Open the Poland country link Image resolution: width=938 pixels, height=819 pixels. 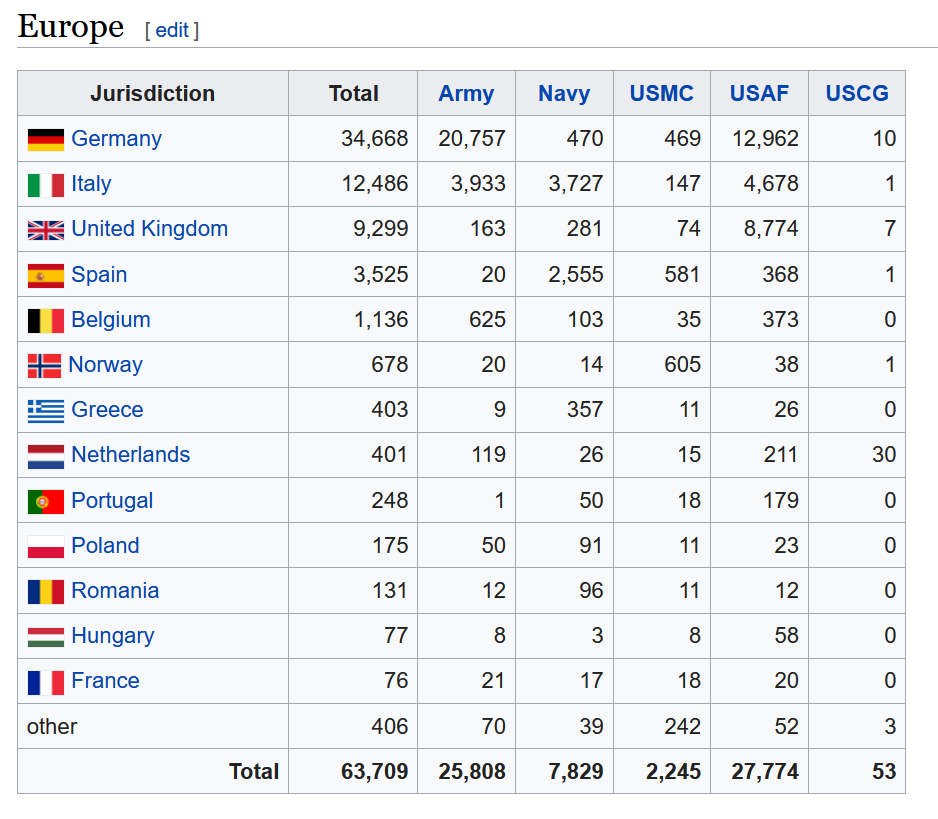pos(105,546)
